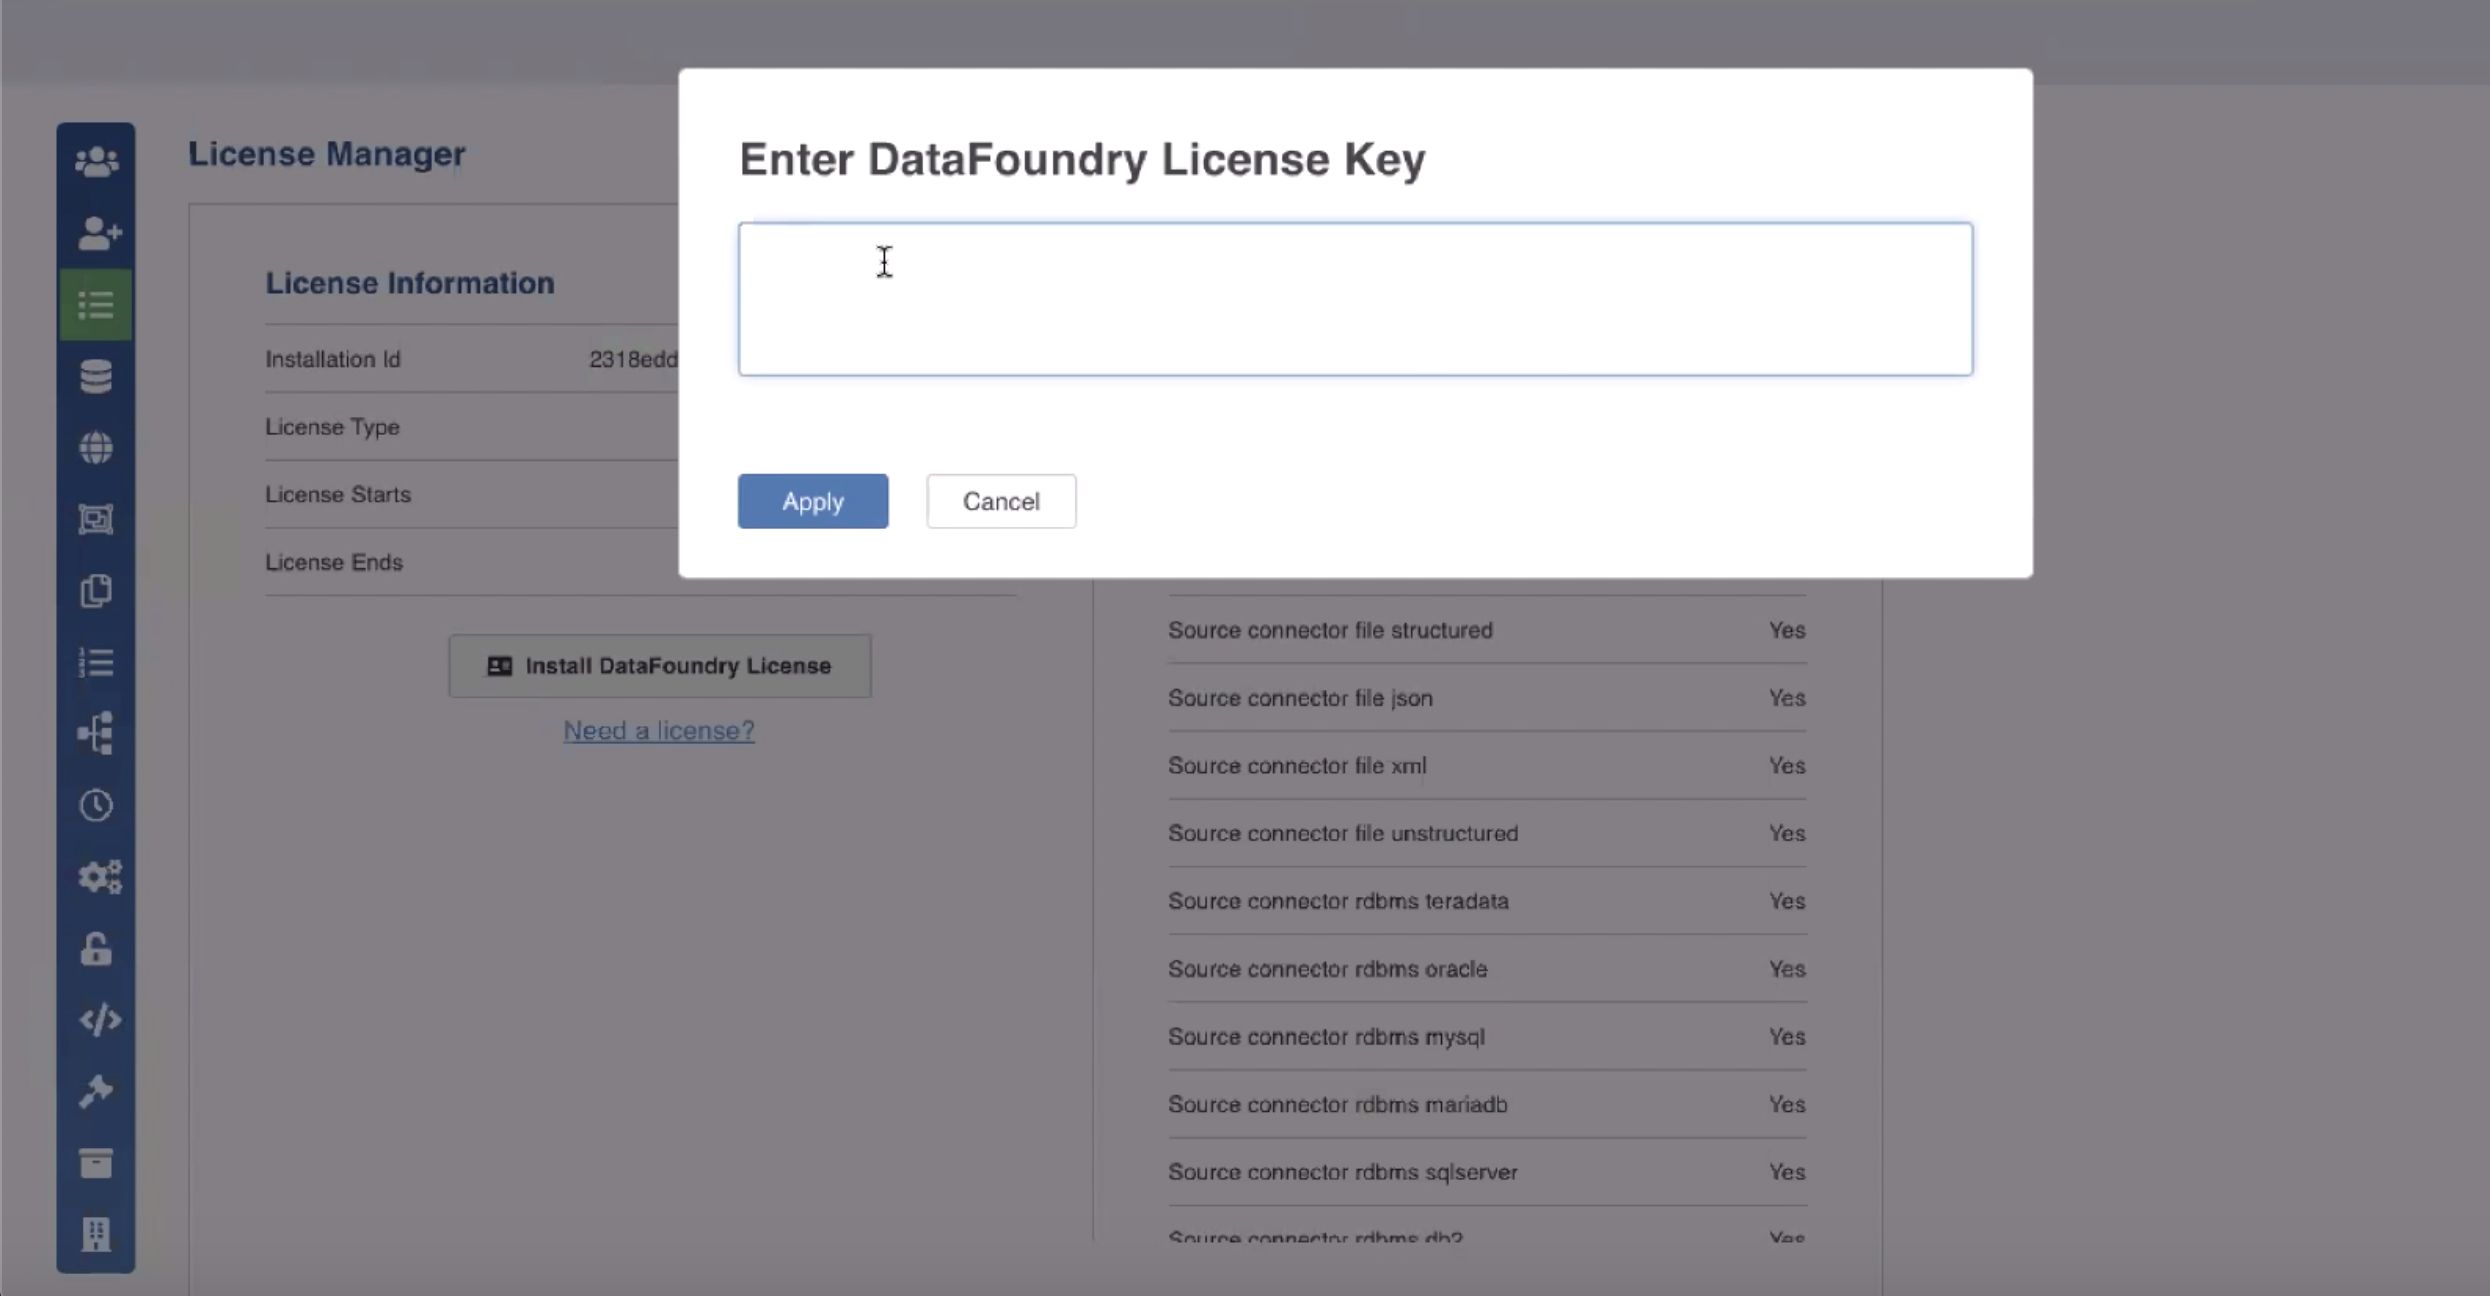
Task: Click 'Source connector rdbms mysql' row
Action: (1487, 1037)
